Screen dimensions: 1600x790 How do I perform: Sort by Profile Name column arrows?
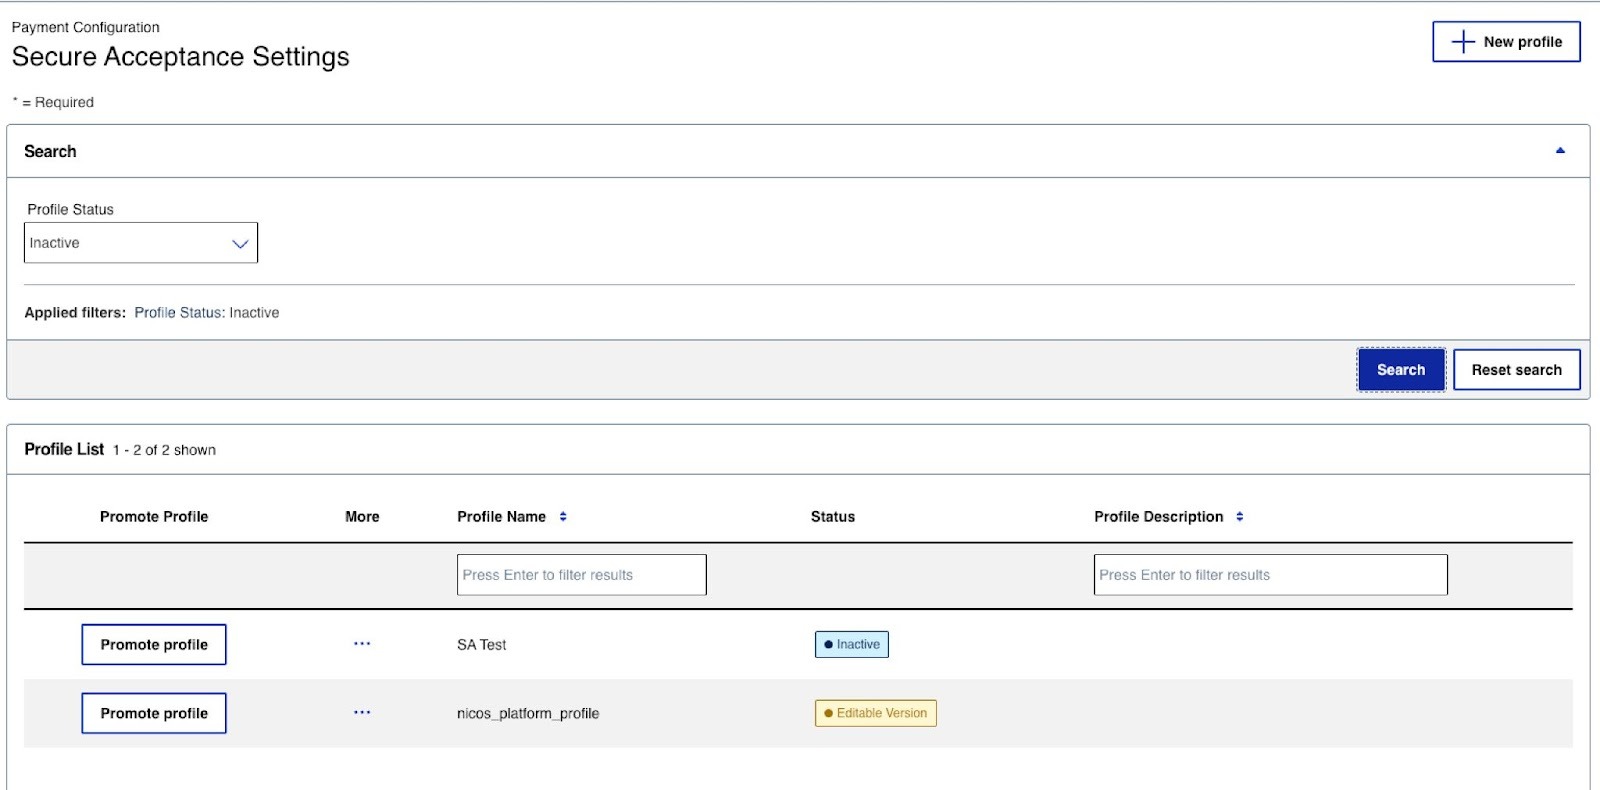[x=563, y=517]
